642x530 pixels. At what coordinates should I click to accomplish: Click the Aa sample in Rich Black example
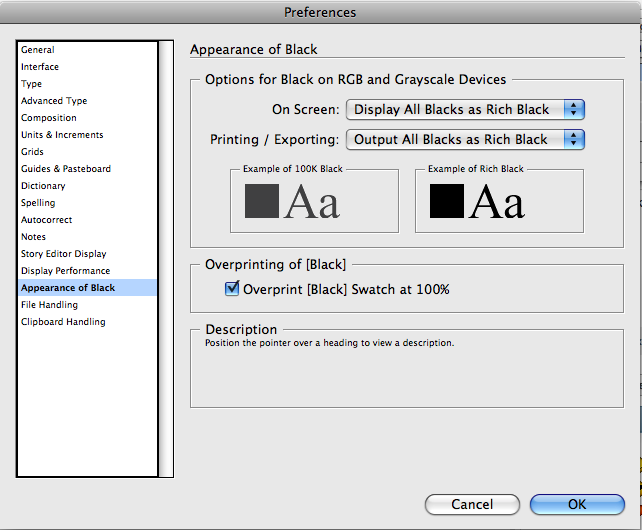point(497,202)
